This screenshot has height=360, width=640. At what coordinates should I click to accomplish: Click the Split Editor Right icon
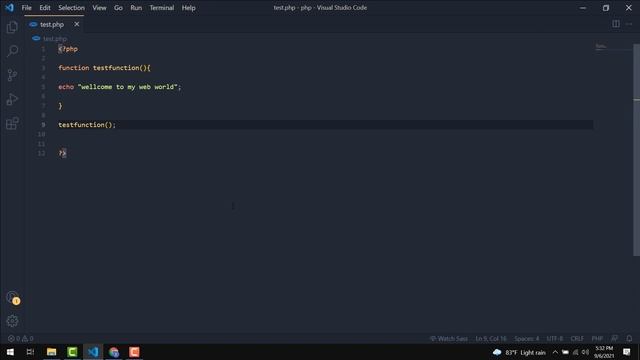(x=616, y=24)
